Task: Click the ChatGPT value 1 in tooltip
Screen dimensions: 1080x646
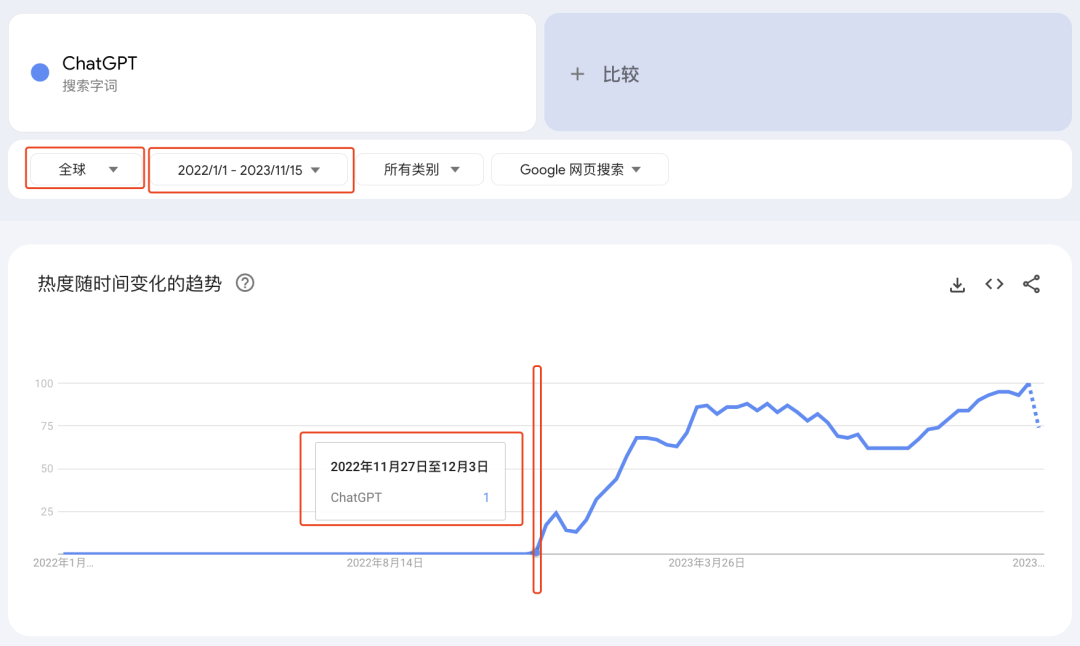Action: (x=487, y=497)
